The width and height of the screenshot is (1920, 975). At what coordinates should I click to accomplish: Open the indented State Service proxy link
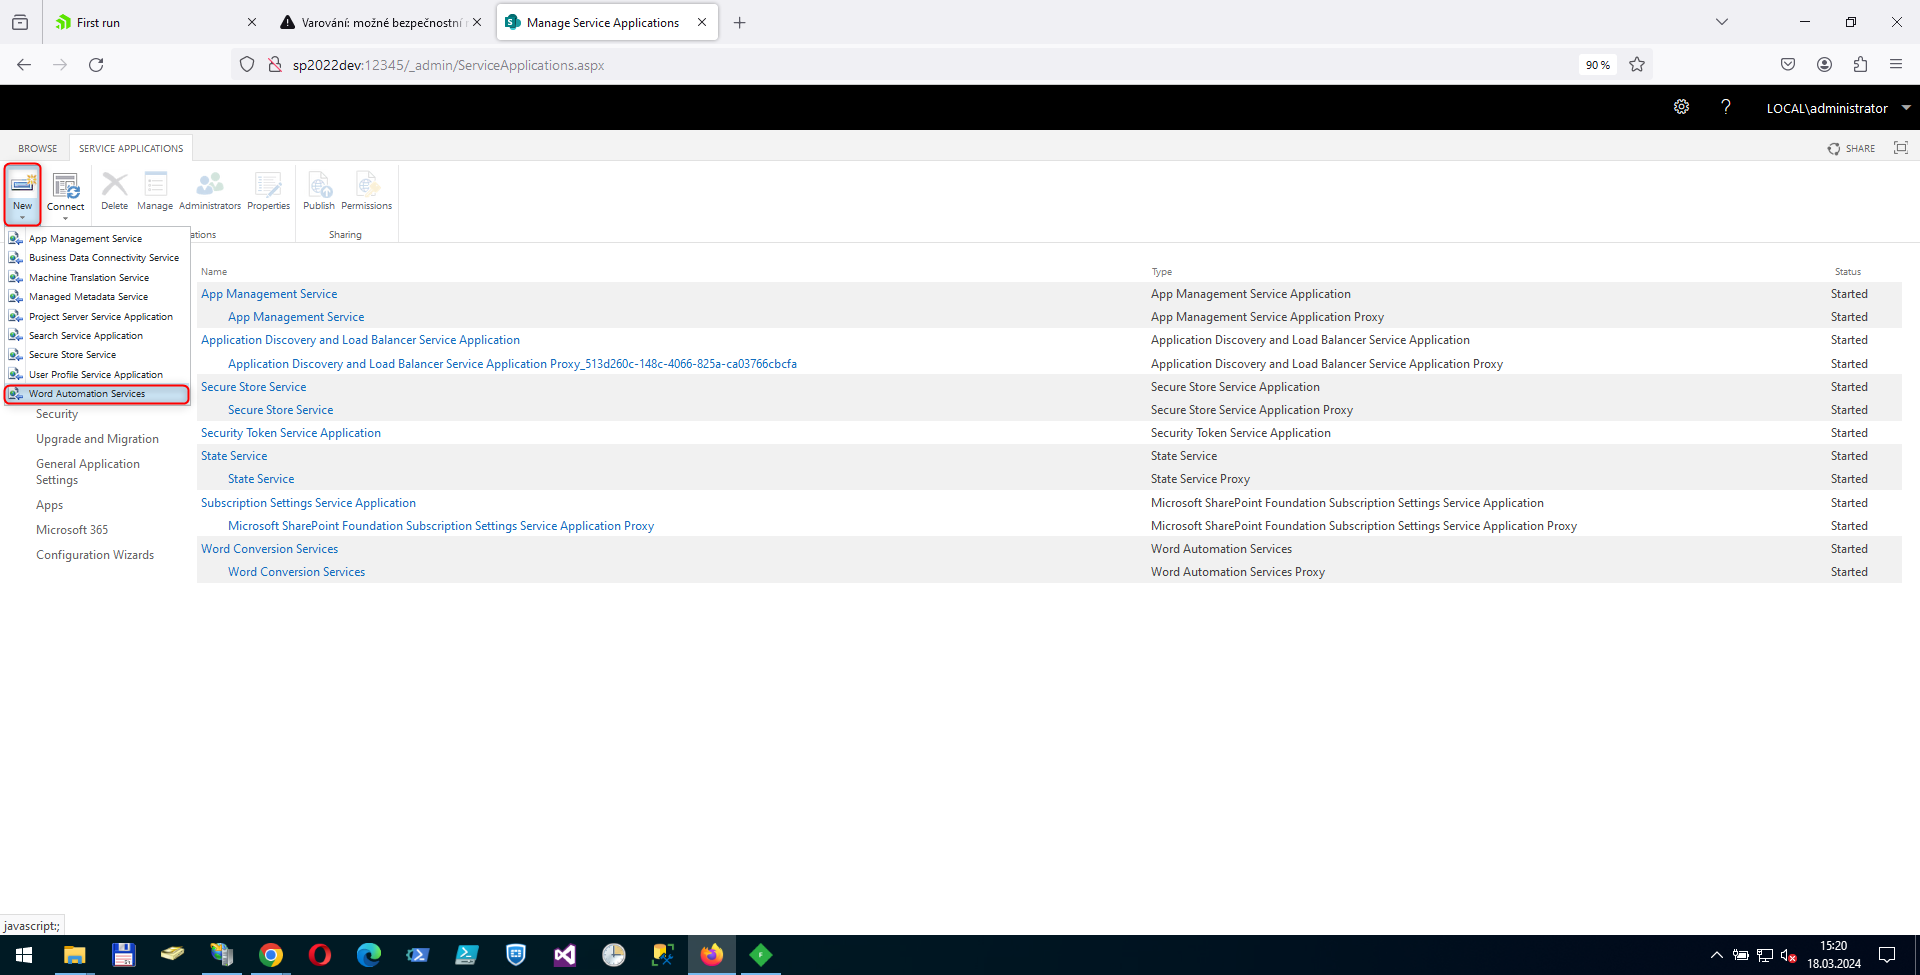(261, 479)
